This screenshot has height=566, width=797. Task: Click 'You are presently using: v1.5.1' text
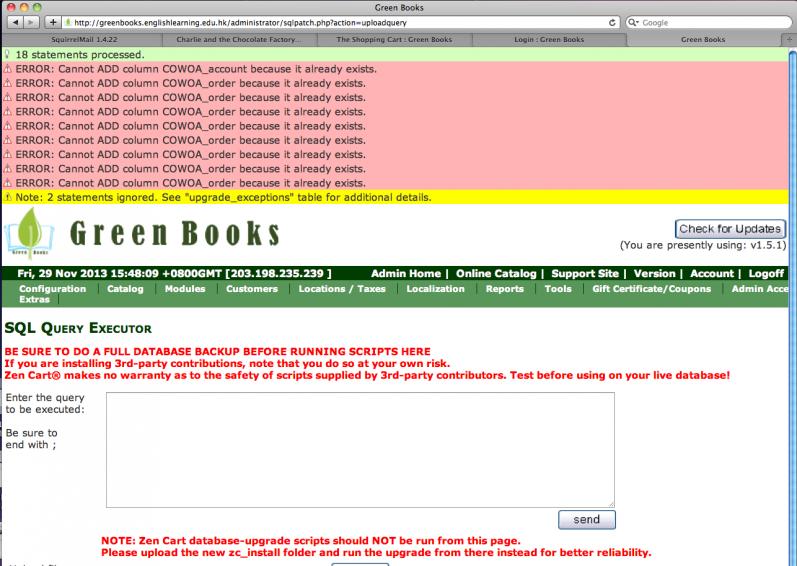(703, 245)
